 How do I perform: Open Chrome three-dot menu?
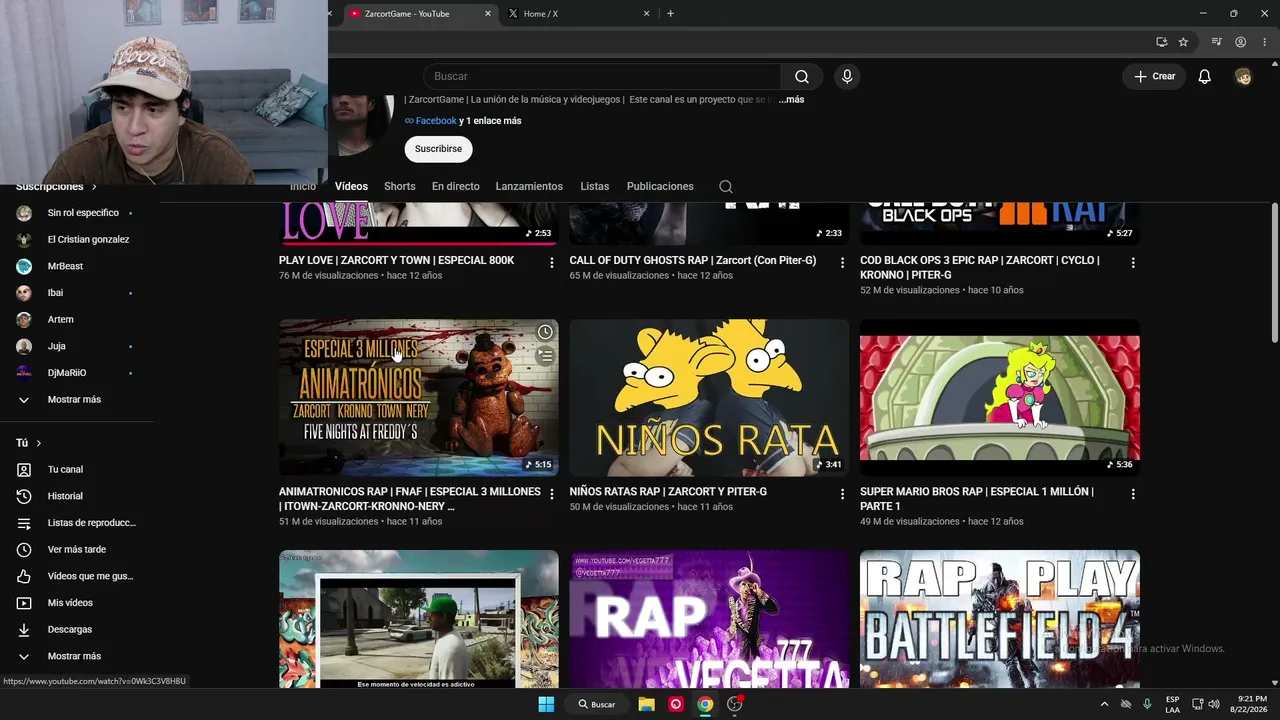coord(1265,42)
